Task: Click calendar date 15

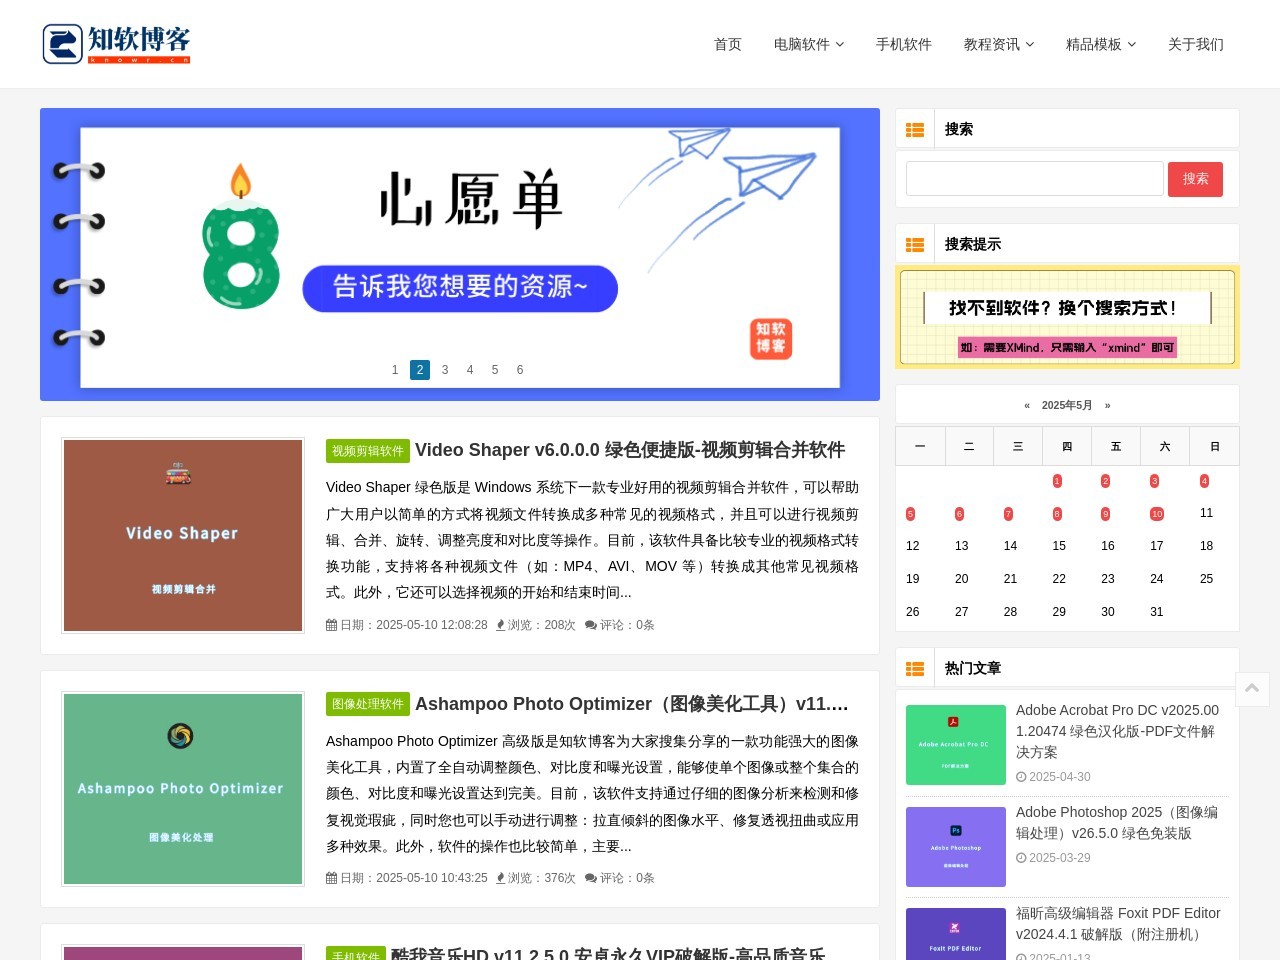Action: click(x=1059, y=546)
